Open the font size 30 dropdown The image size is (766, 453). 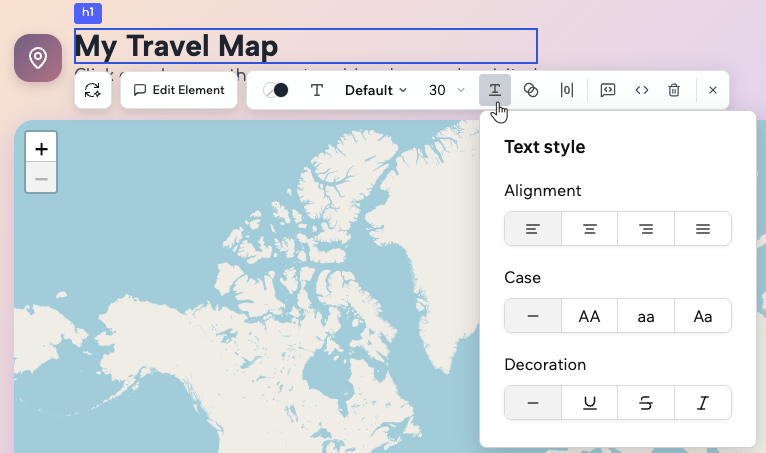(x=446, y=90)
